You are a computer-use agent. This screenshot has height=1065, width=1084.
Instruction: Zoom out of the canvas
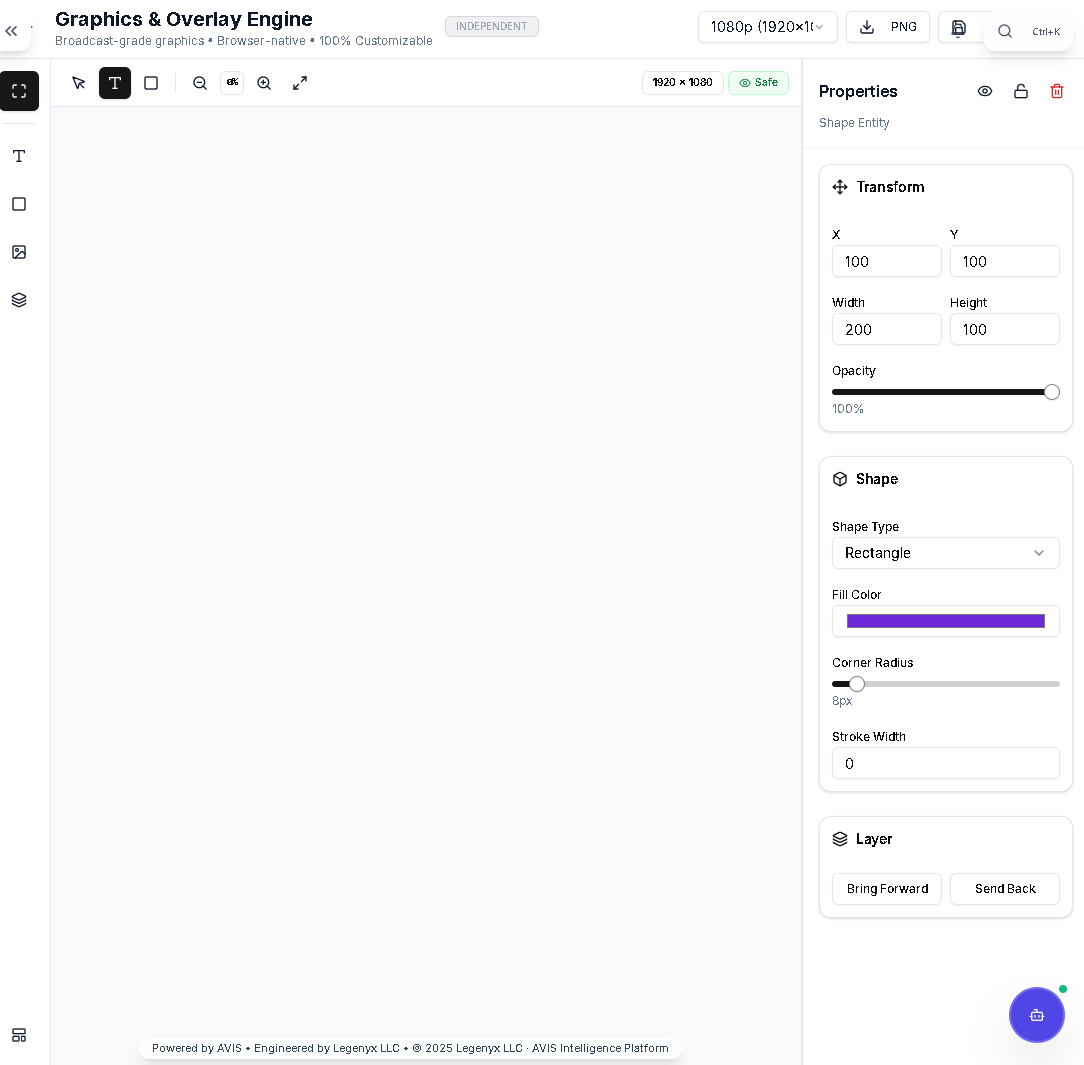(200, 83)
